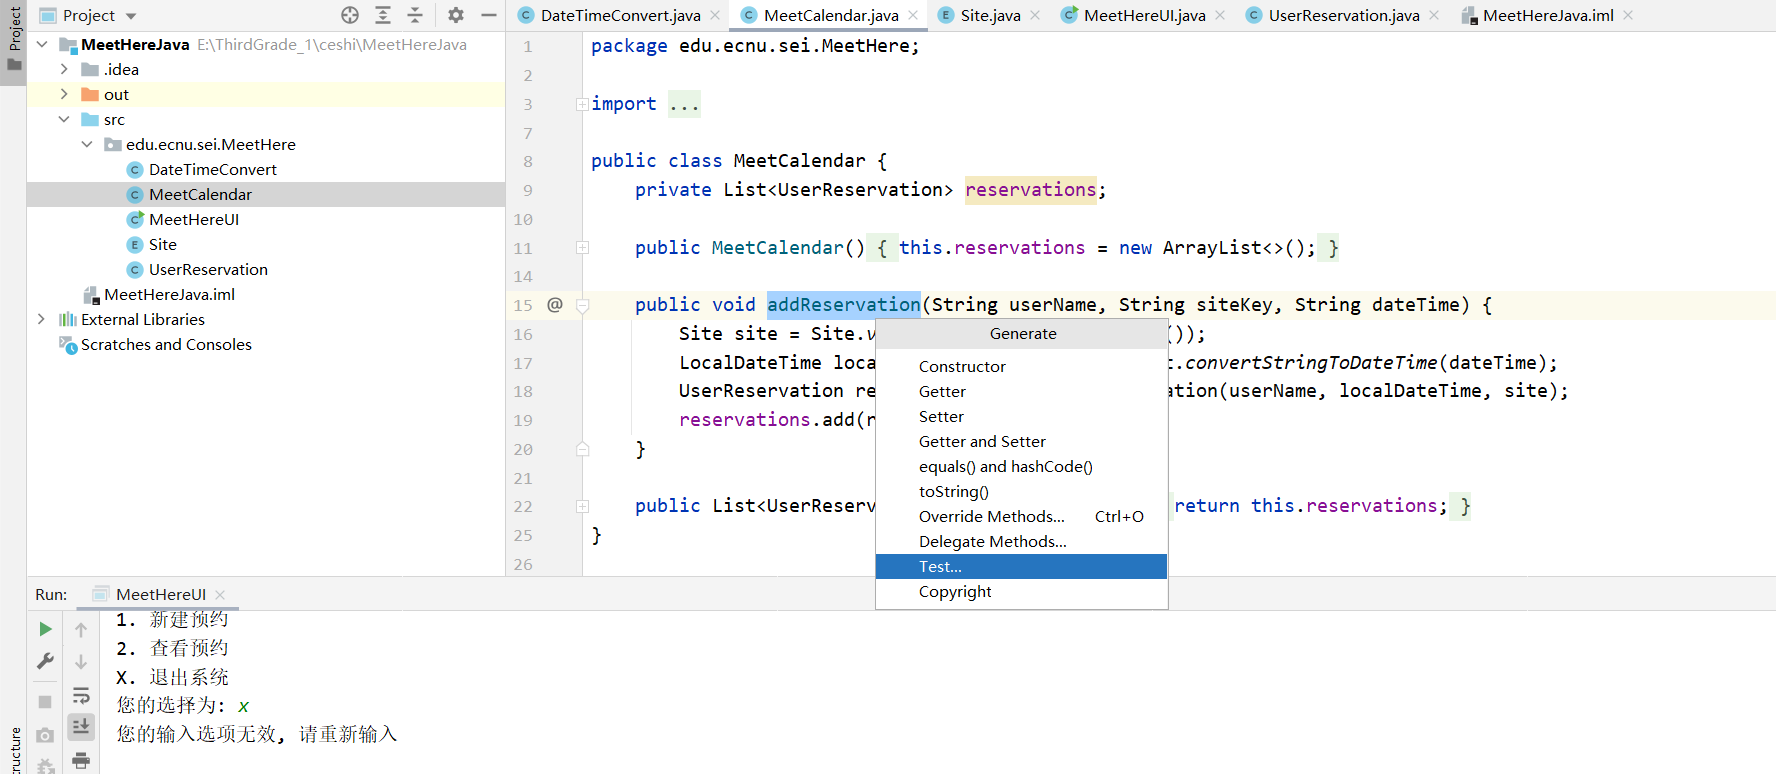Stop the running process square icon
Viewport: 1776px width, 774px height.
[x=45, y=702]
